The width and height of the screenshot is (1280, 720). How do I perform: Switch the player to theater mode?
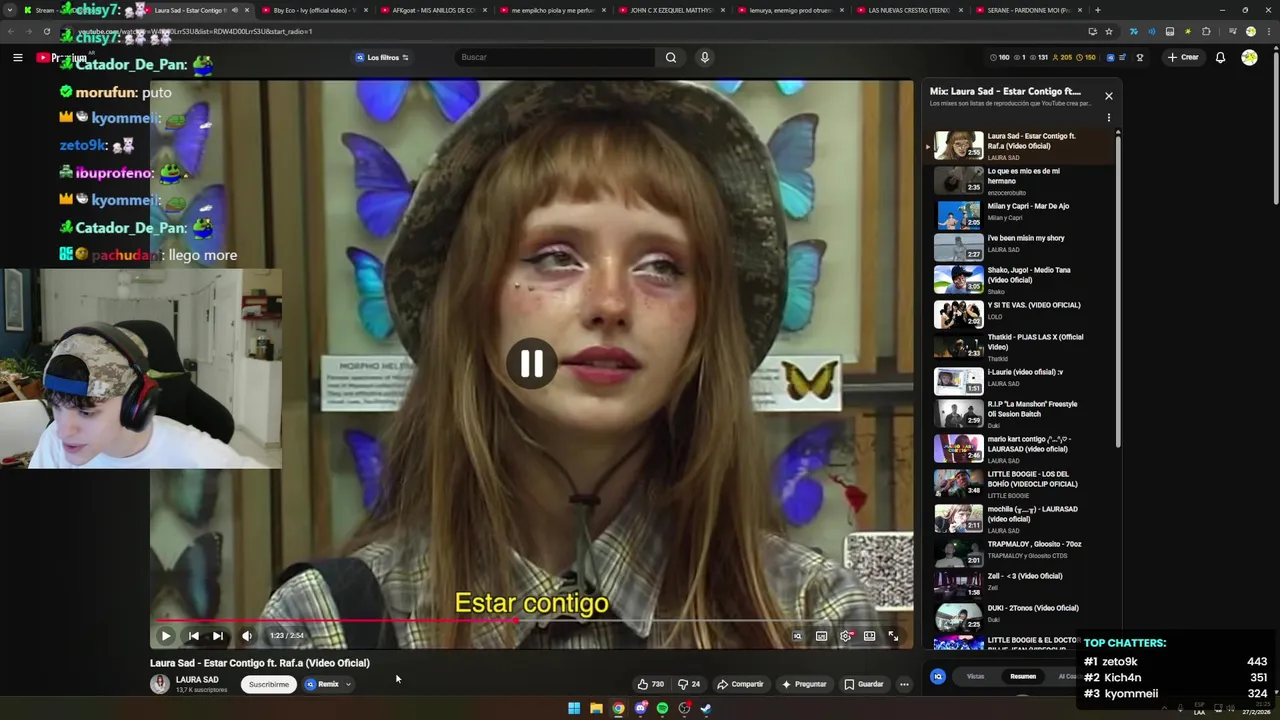[870, 635]
